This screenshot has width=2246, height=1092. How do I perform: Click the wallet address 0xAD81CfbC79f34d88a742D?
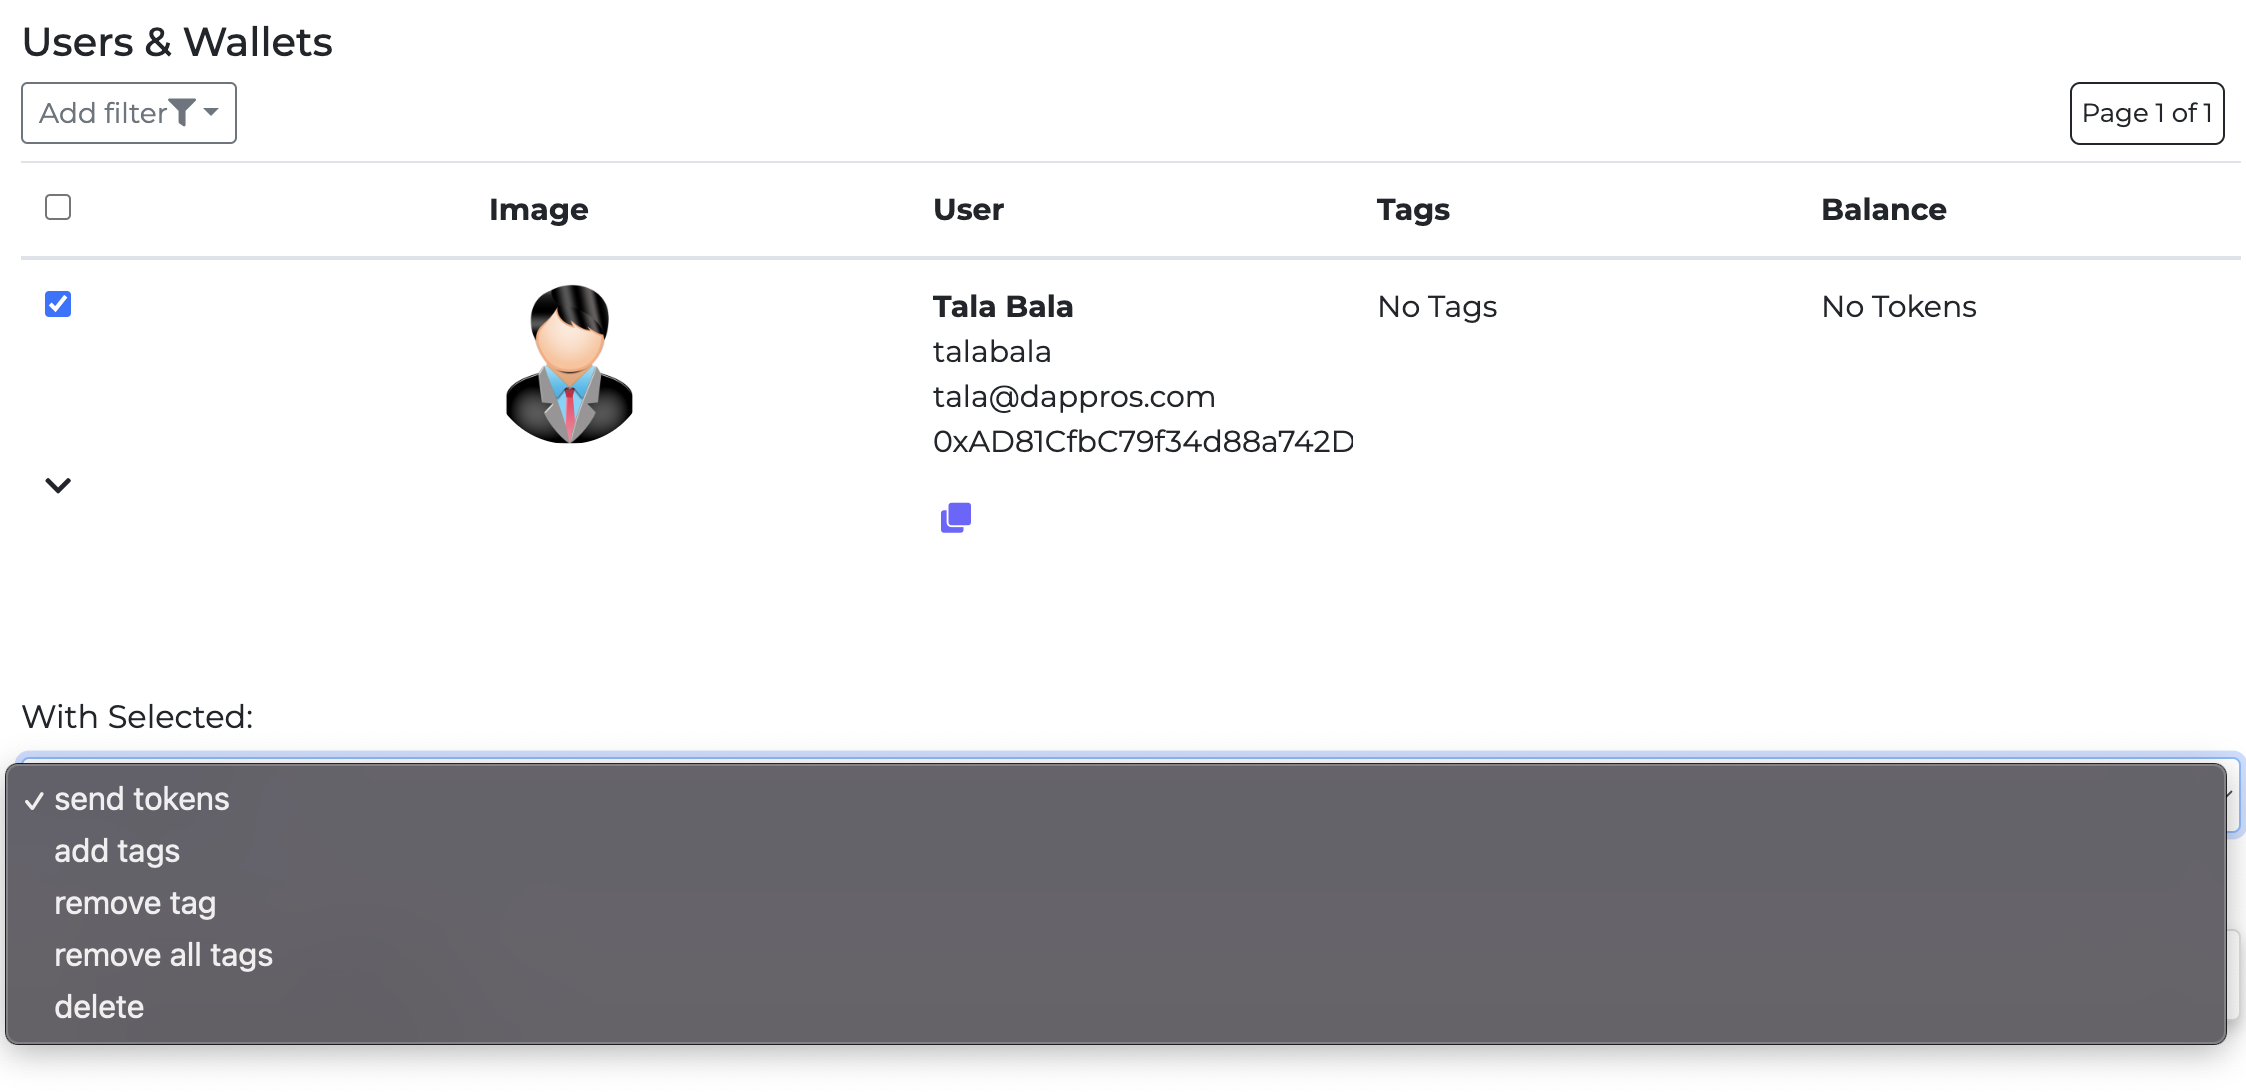click(x=1143, y=440)
